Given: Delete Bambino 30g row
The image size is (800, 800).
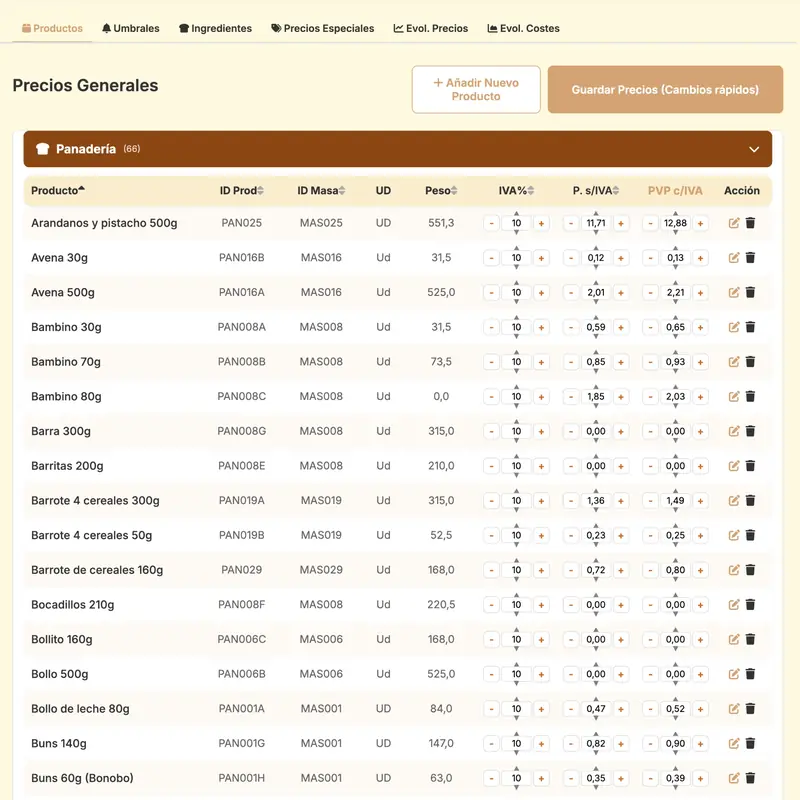Looking at the screenshot, I should [750, 327].
